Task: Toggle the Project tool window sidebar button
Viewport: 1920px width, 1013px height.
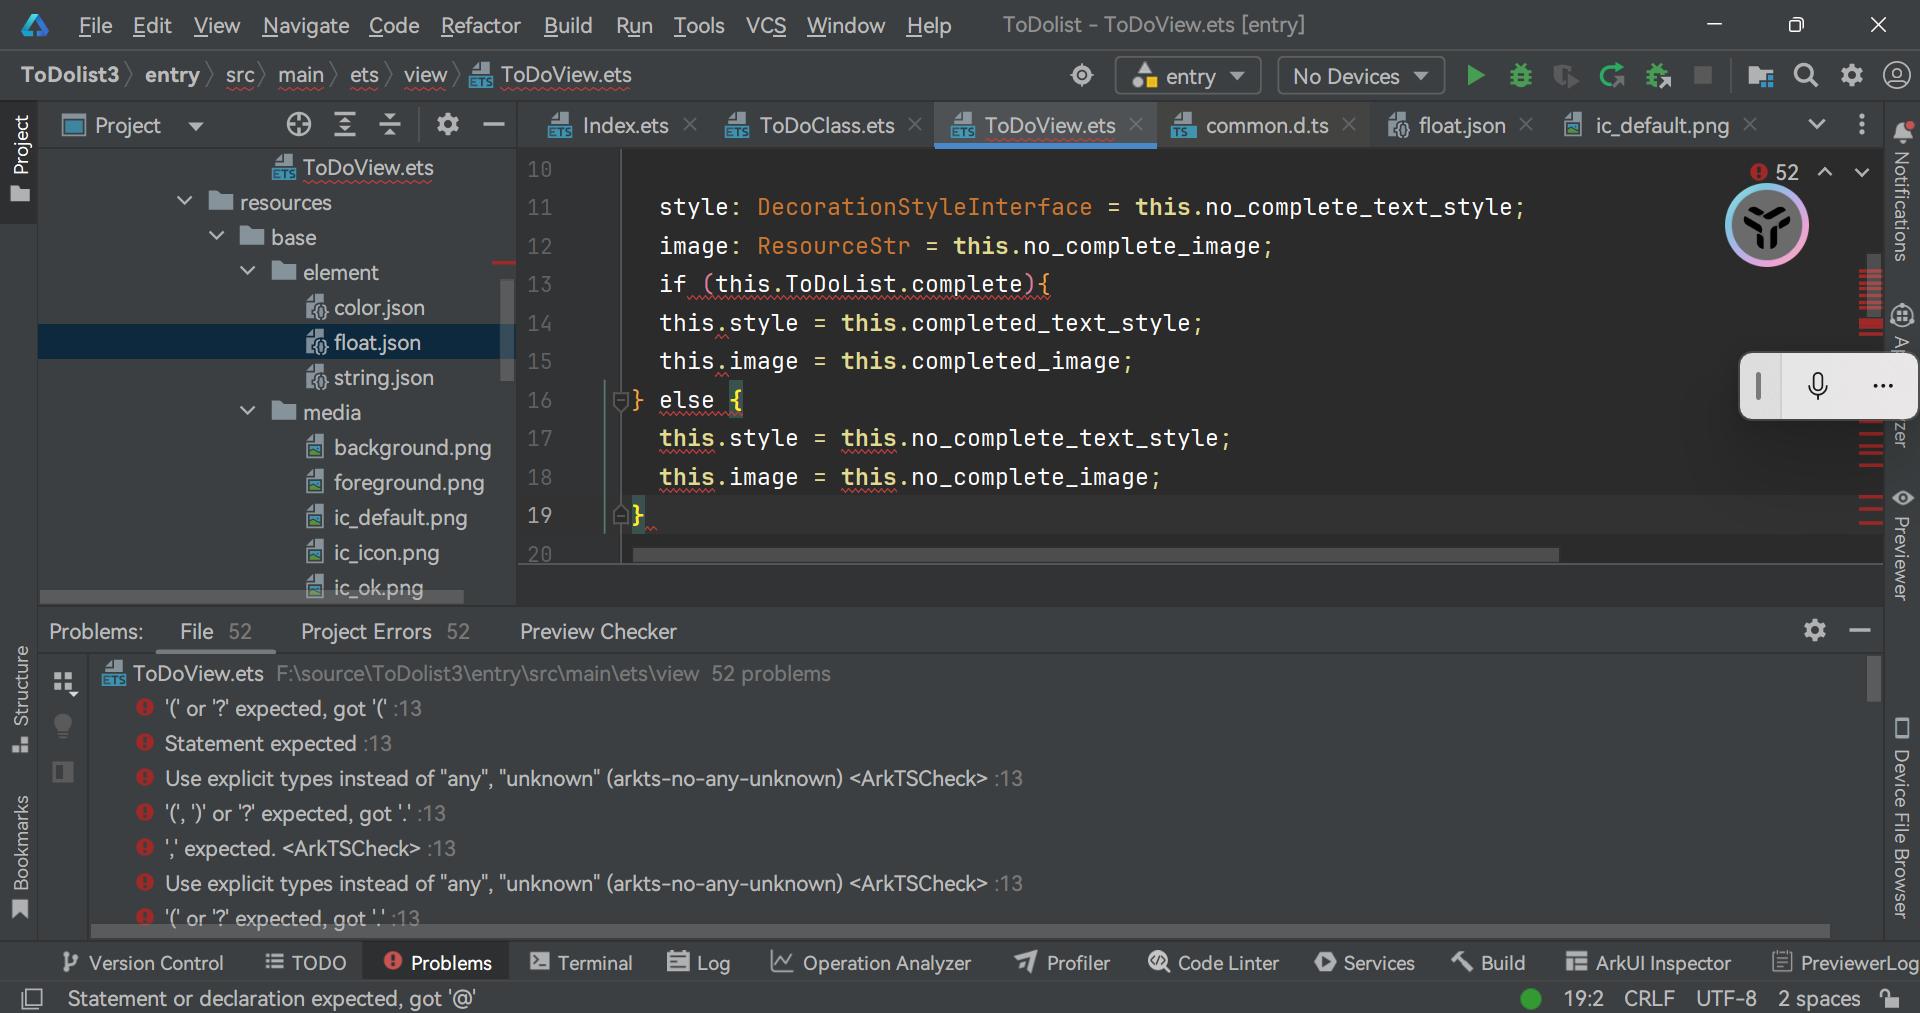Action: pos(21,158)
